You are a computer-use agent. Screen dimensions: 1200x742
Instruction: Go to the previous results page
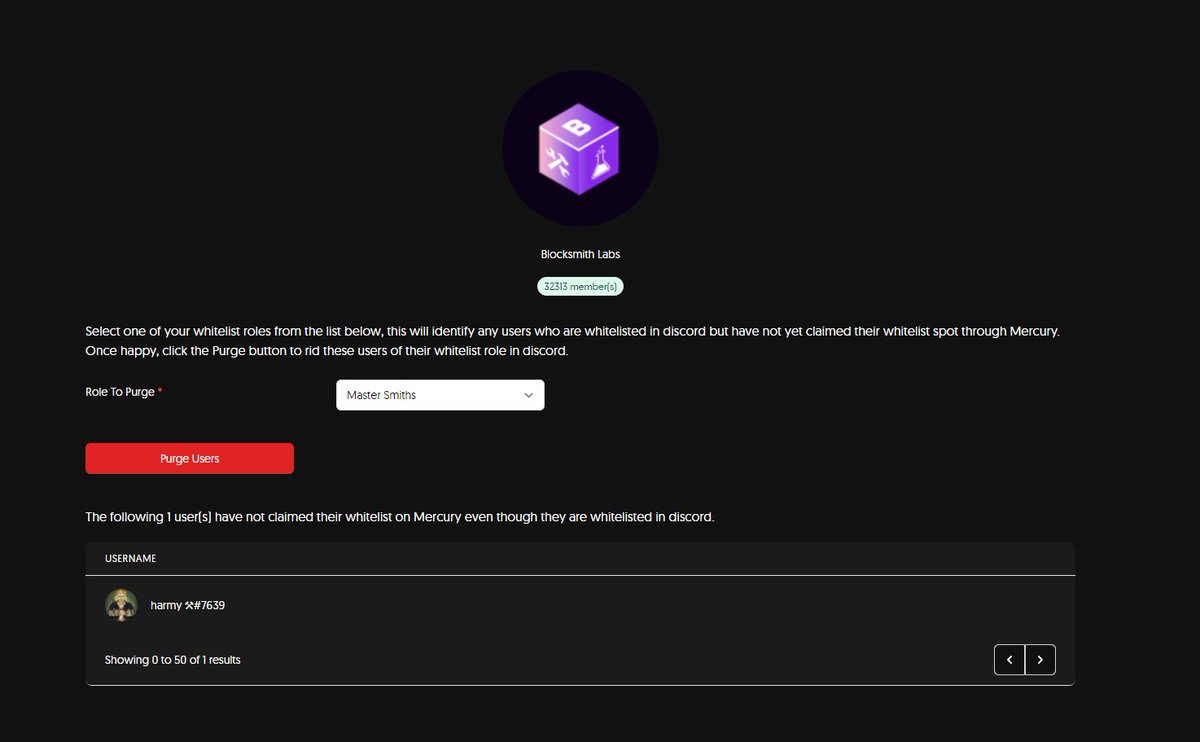click(x=1010, y=660)
